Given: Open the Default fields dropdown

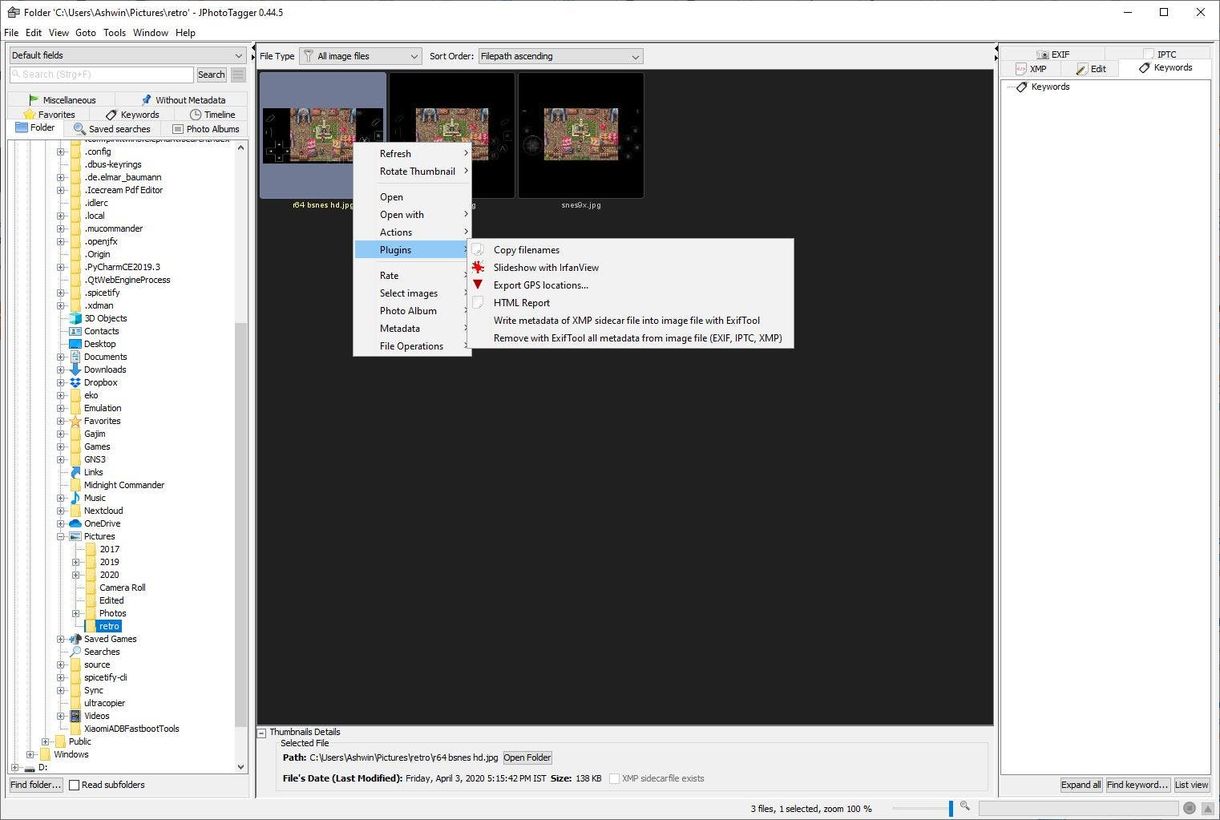Looking at the screenshot, I should pyautogui.click(x=127, y=56).
